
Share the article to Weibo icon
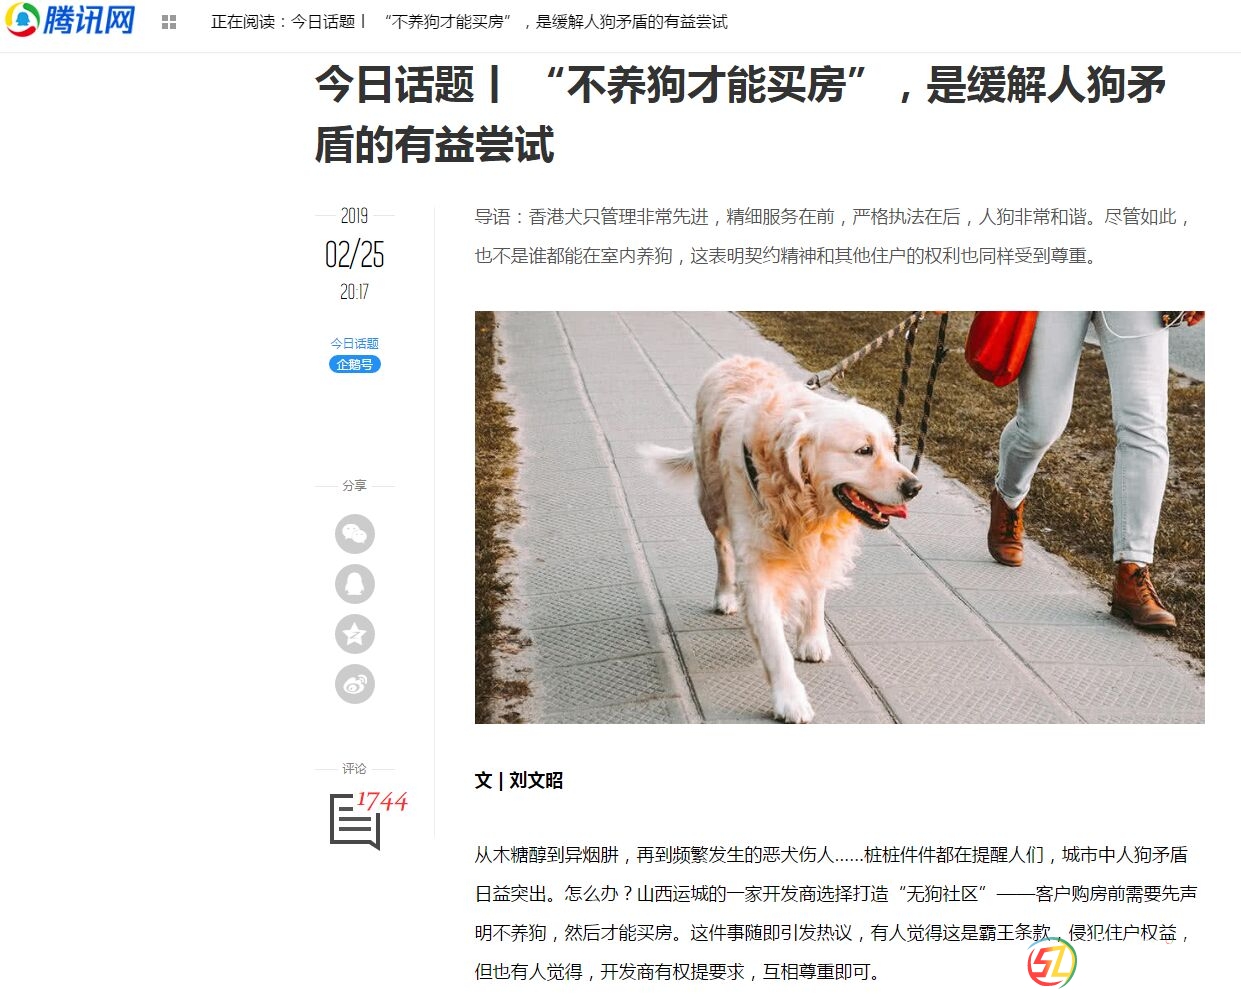(x=355, y=684)
